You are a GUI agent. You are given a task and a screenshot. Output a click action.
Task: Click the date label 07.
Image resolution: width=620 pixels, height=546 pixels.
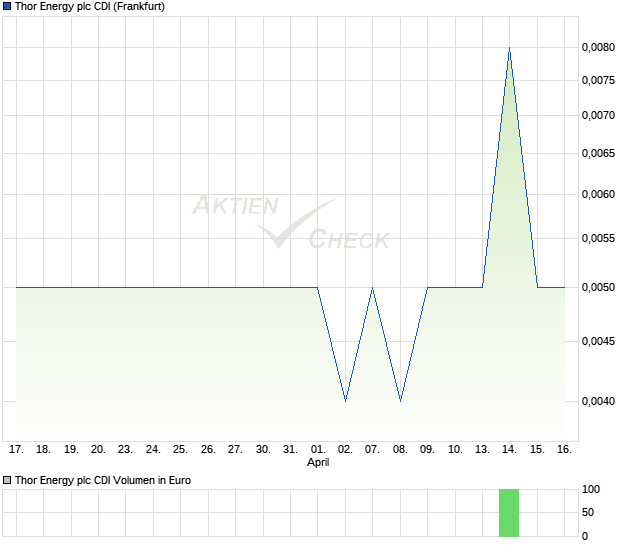click(x=373, y=450)
